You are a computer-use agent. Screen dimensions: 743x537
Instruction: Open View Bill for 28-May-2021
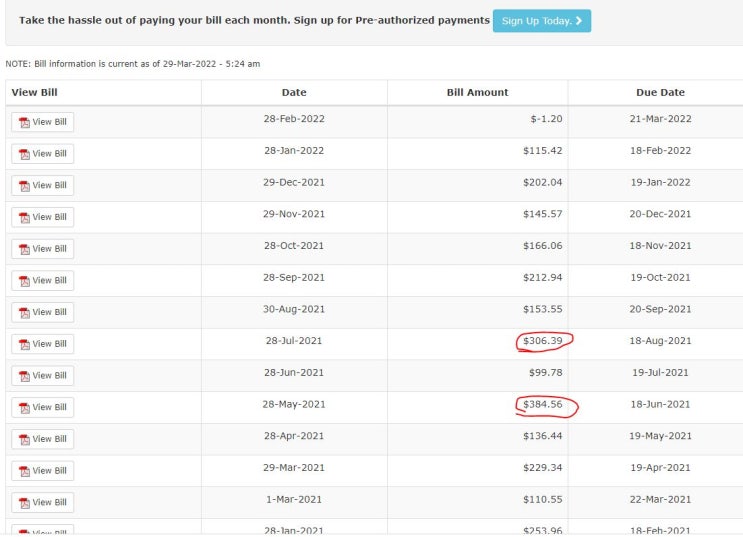tap(43, 408)
